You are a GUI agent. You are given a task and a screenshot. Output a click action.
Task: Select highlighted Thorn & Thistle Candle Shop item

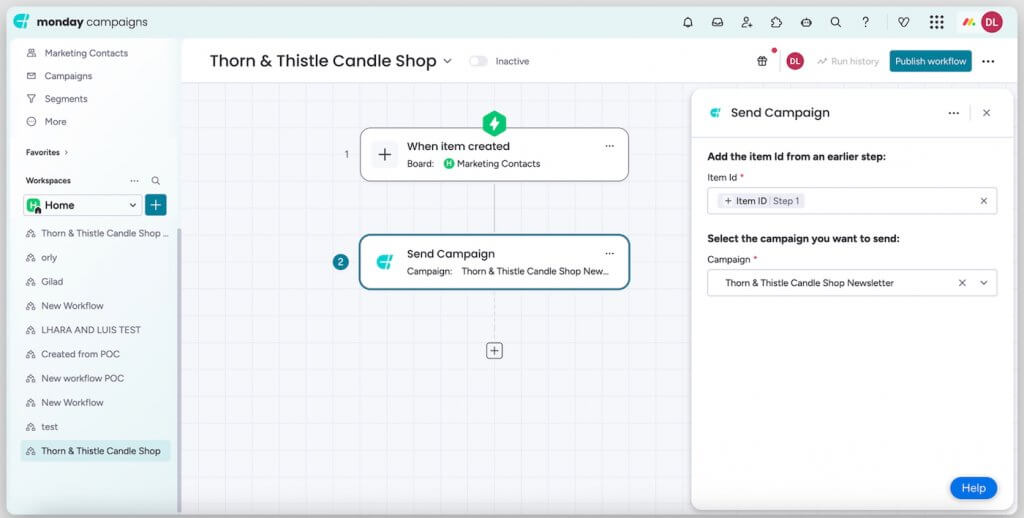point(95,451)
